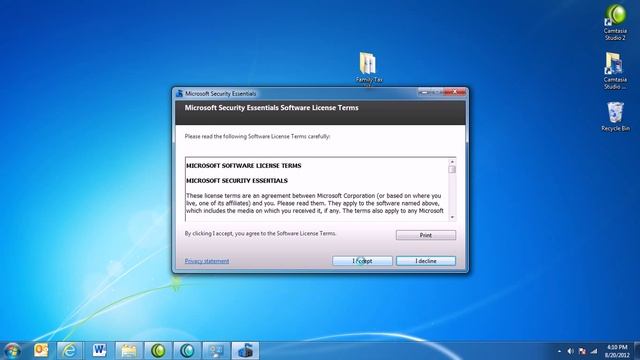
Task: Click the Show desktop button
Action: [637, 351]
